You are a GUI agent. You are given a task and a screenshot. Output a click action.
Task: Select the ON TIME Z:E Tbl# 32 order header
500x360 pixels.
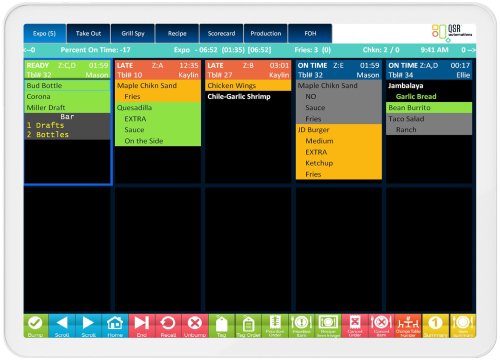click(x=339, y=70)
